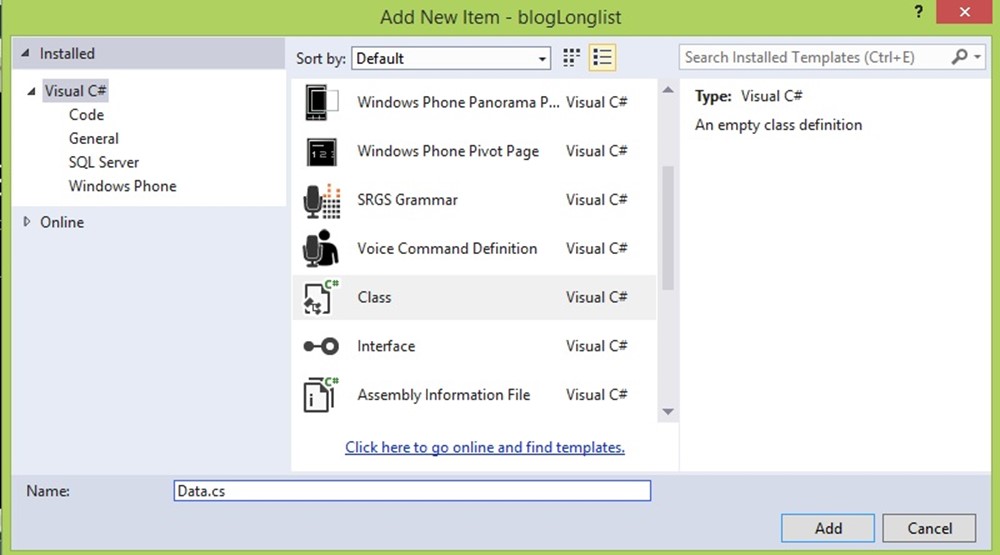Expand the Online section
Screen dimensions: 1000x555
27,221
